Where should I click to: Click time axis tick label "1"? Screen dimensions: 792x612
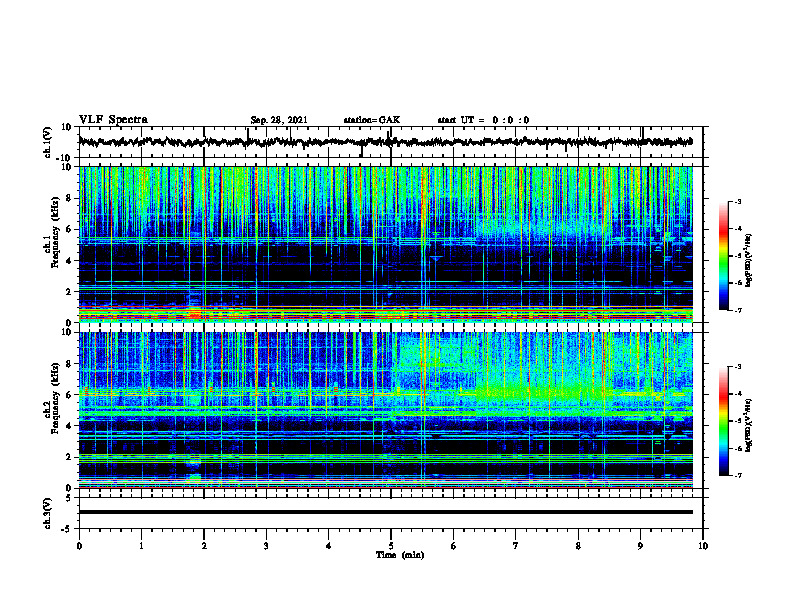[x=141, y=546]
